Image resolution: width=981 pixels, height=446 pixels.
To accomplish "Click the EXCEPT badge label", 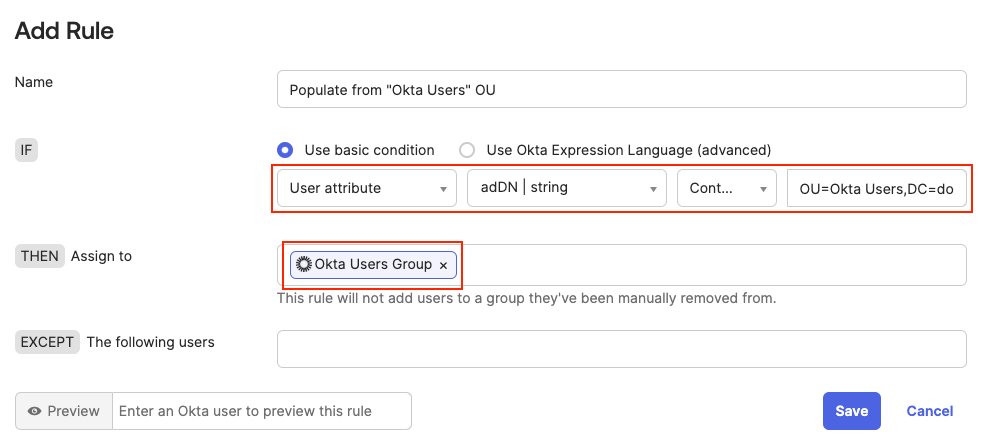I will (47, 342).
